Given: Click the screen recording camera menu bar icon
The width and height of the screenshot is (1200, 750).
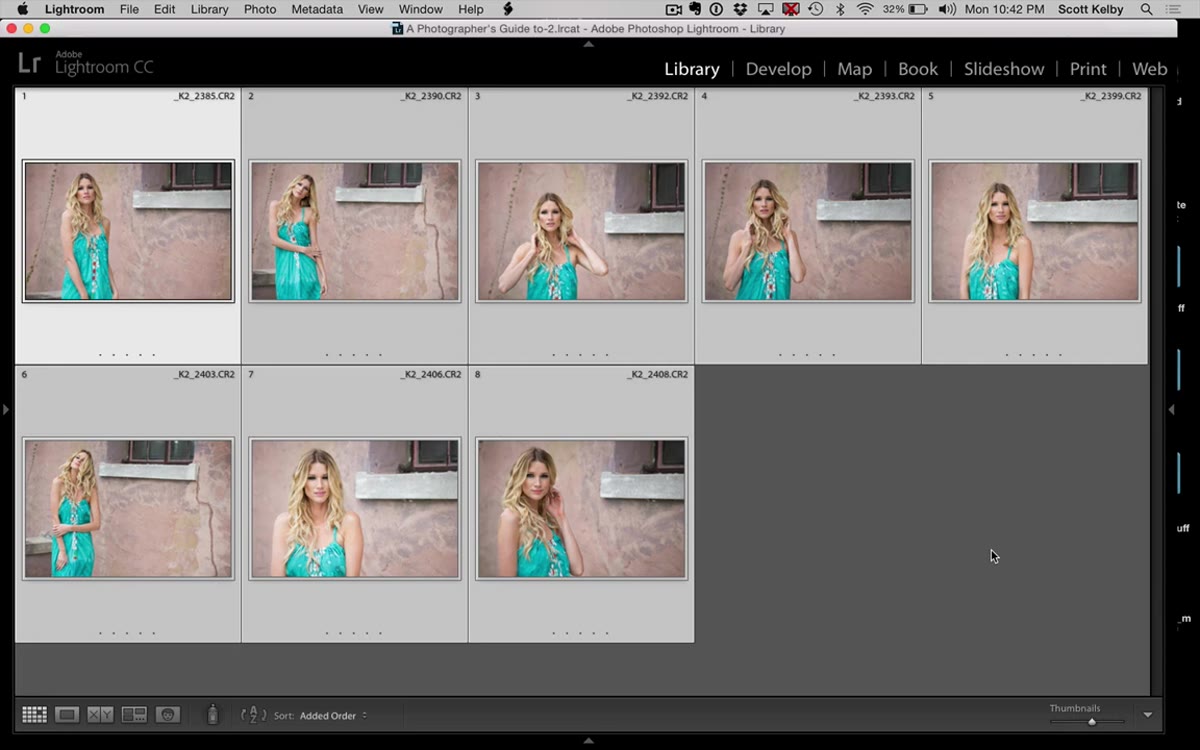Looking at the screenshot, I should click(673, 9).
